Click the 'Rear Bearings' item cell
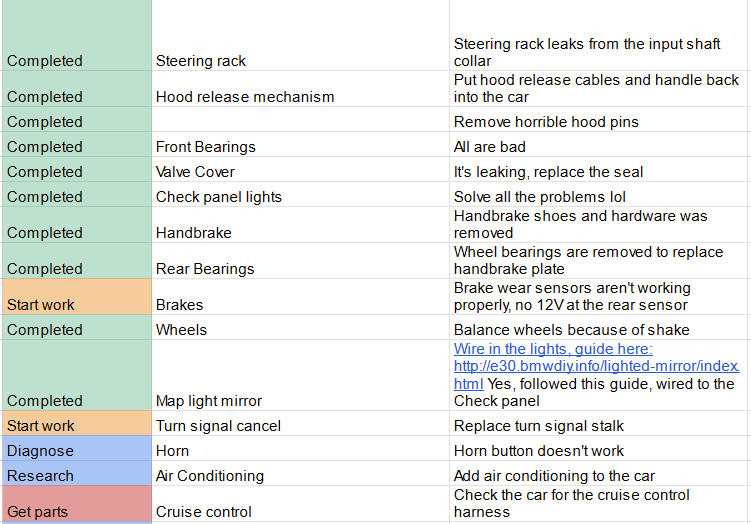The width and height of the screenshot is (751, 524). pyautogui.click(x=205, y=269)
